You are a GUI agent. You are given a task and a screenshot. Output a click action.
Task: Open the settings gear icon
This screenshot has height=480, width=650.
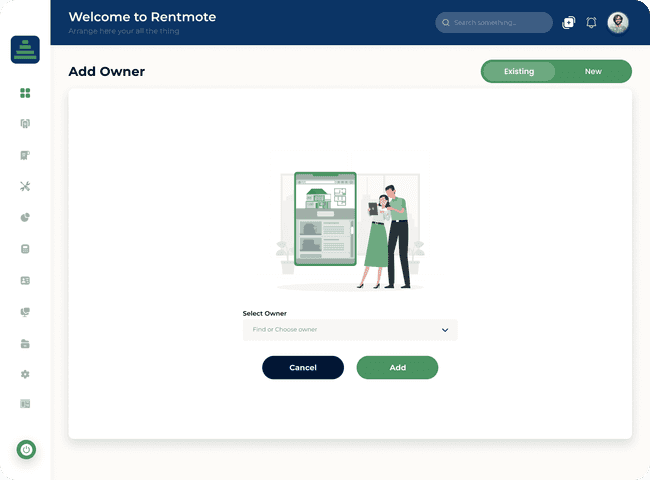click(x=25, y=374)
